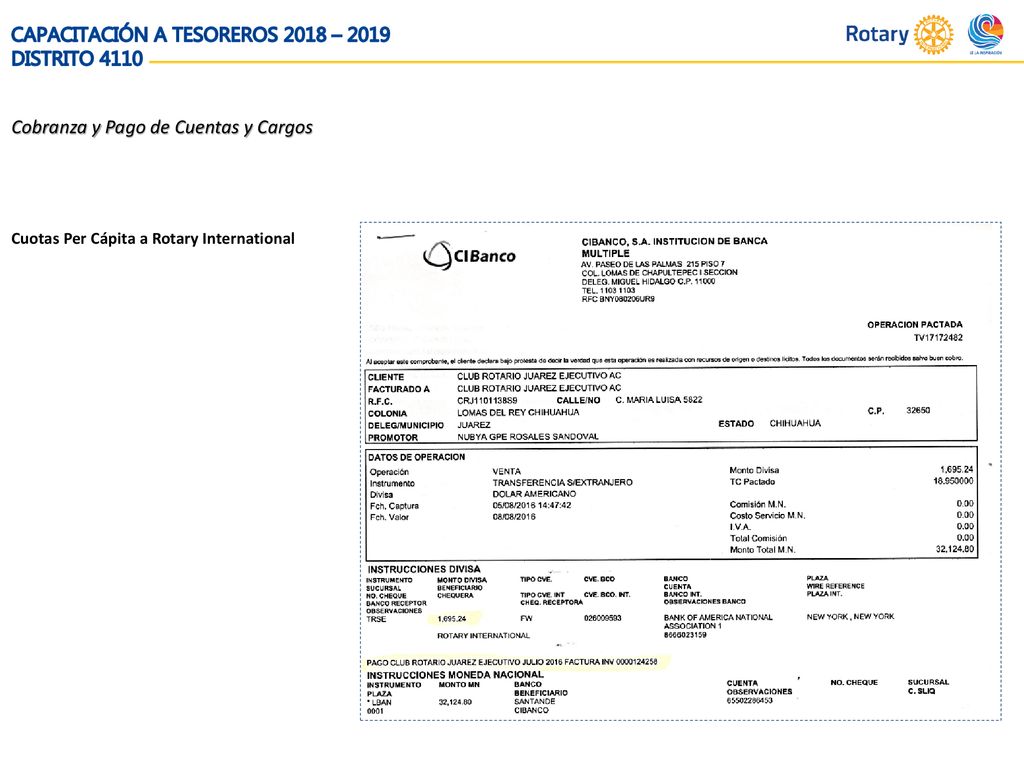The image size is (1024, 768).
Task: Click RFC value CRJ110113889
Action: coord(487,400)
